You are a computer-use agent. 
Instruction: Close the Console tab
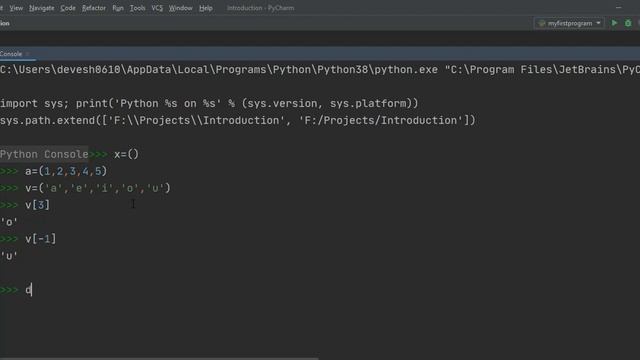coord(27,54)
